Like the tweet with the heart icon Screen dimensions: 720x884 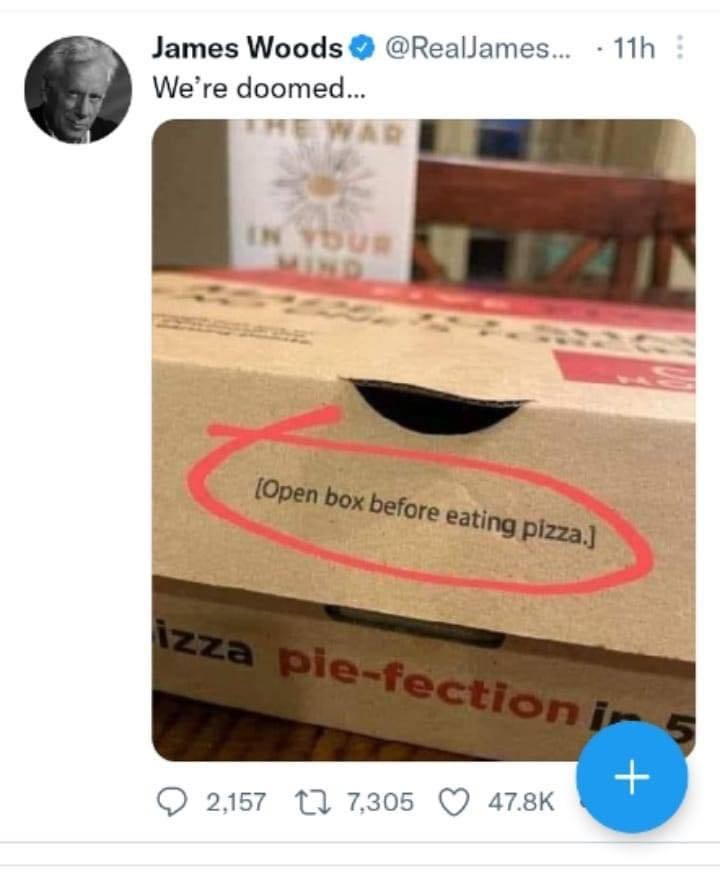point(455,801)
